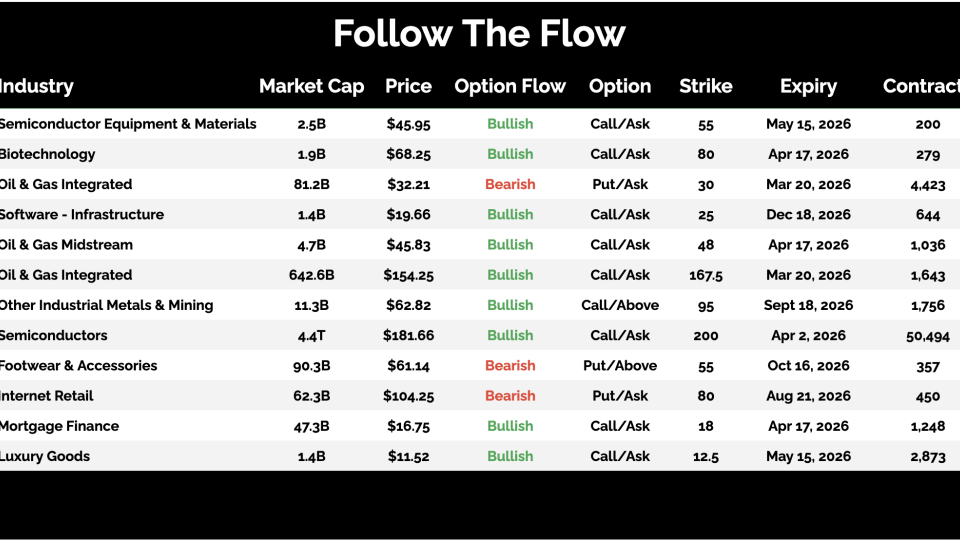Select the Strike column header
Viewport: 960px width, 540px height.
[x=705, y=86]
